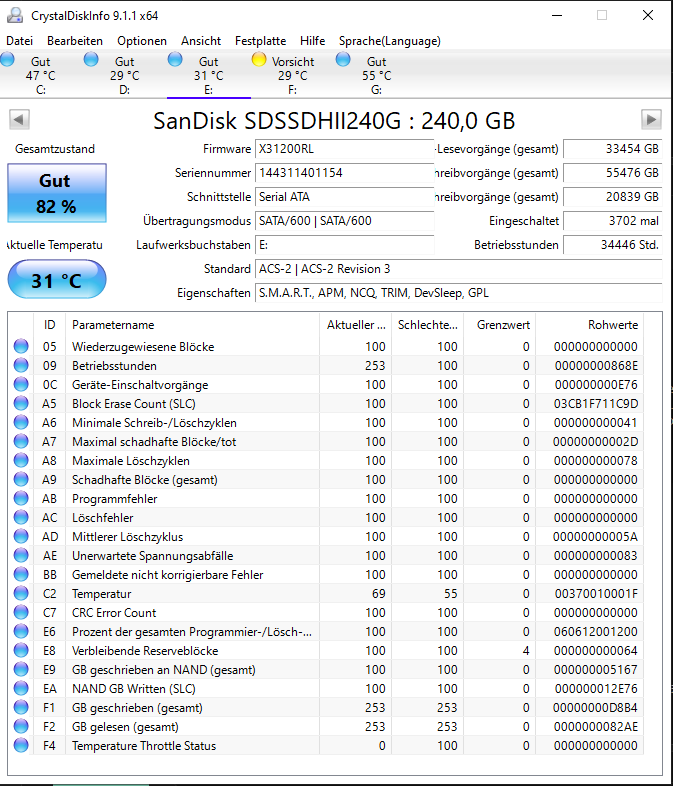This screenshot has width=673, height=786.
Task: Click the Eigenschaften field with S.M.A.R.T.
Action: 459,293
